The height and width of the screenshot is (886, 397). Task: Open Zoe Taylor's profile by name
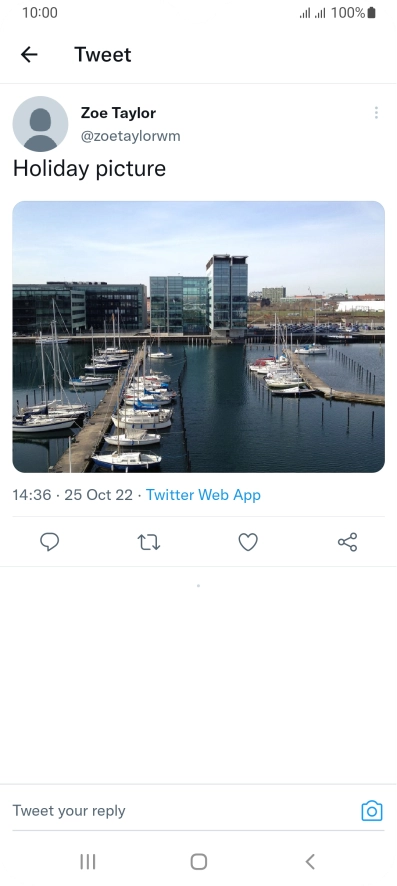[118, 112]
